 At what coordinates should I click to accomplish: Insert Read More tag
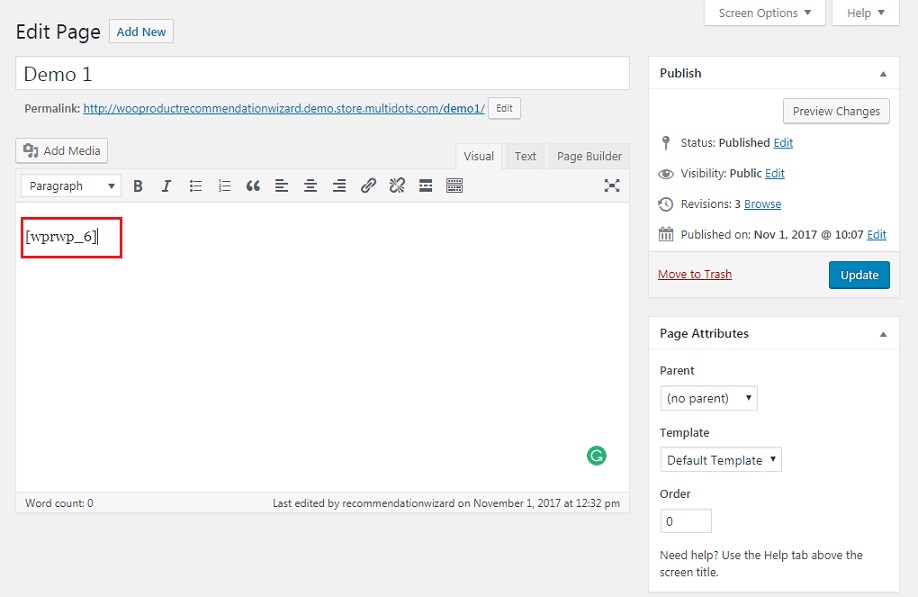tap(426, 186)
